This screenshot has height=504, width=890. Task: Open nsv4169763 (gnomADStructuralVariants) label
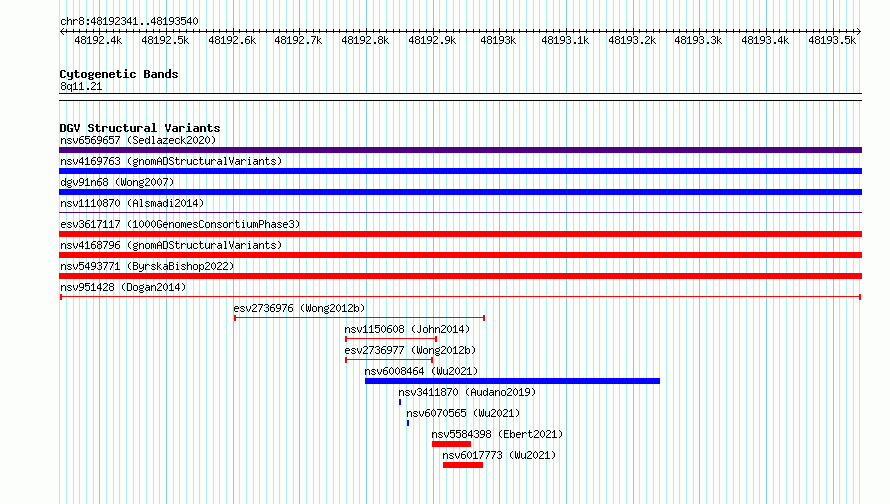(171, 161)
